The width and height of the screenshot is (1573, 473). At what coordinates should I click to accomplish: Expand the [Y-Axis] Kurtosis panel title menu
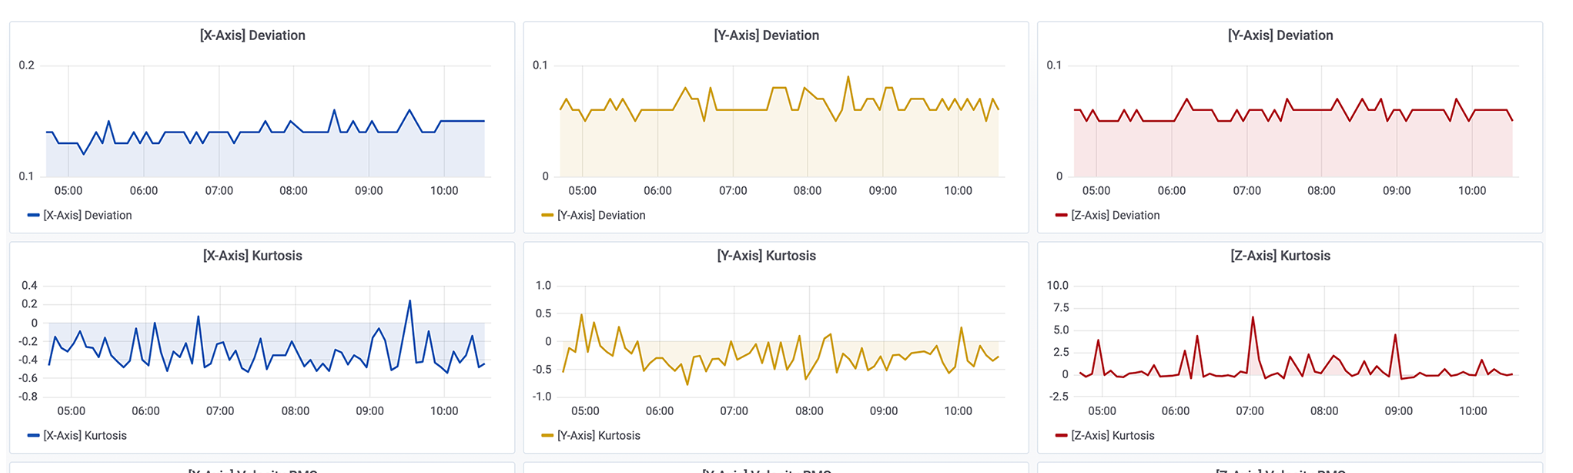(x=766, y=256)
